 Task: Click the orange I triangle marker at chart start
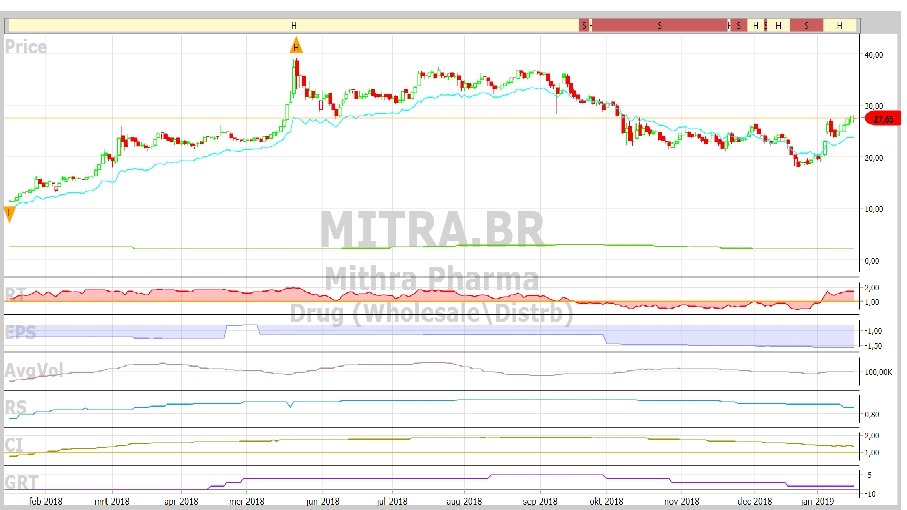click(9, 215)
